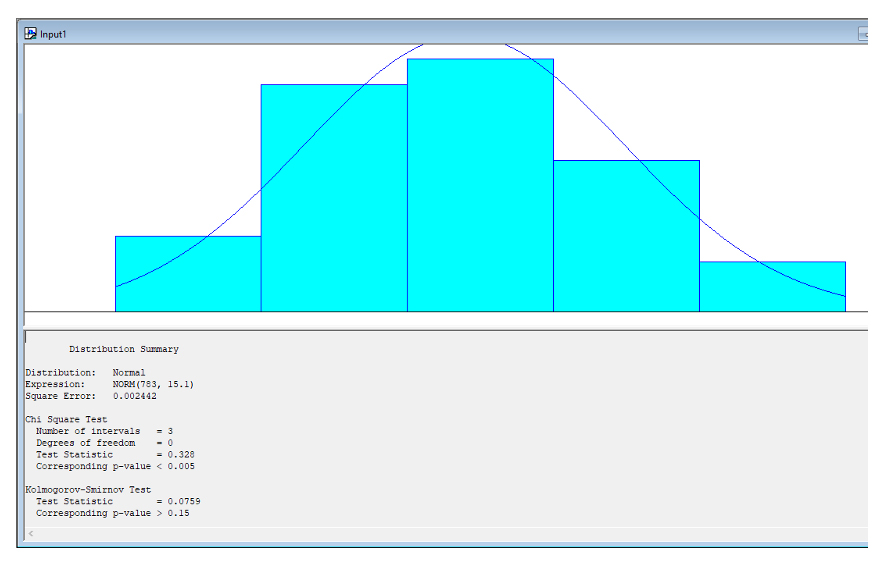Click the splitter between histogram and summary
The width and height of the screenshot is (884, 567).
445,329
